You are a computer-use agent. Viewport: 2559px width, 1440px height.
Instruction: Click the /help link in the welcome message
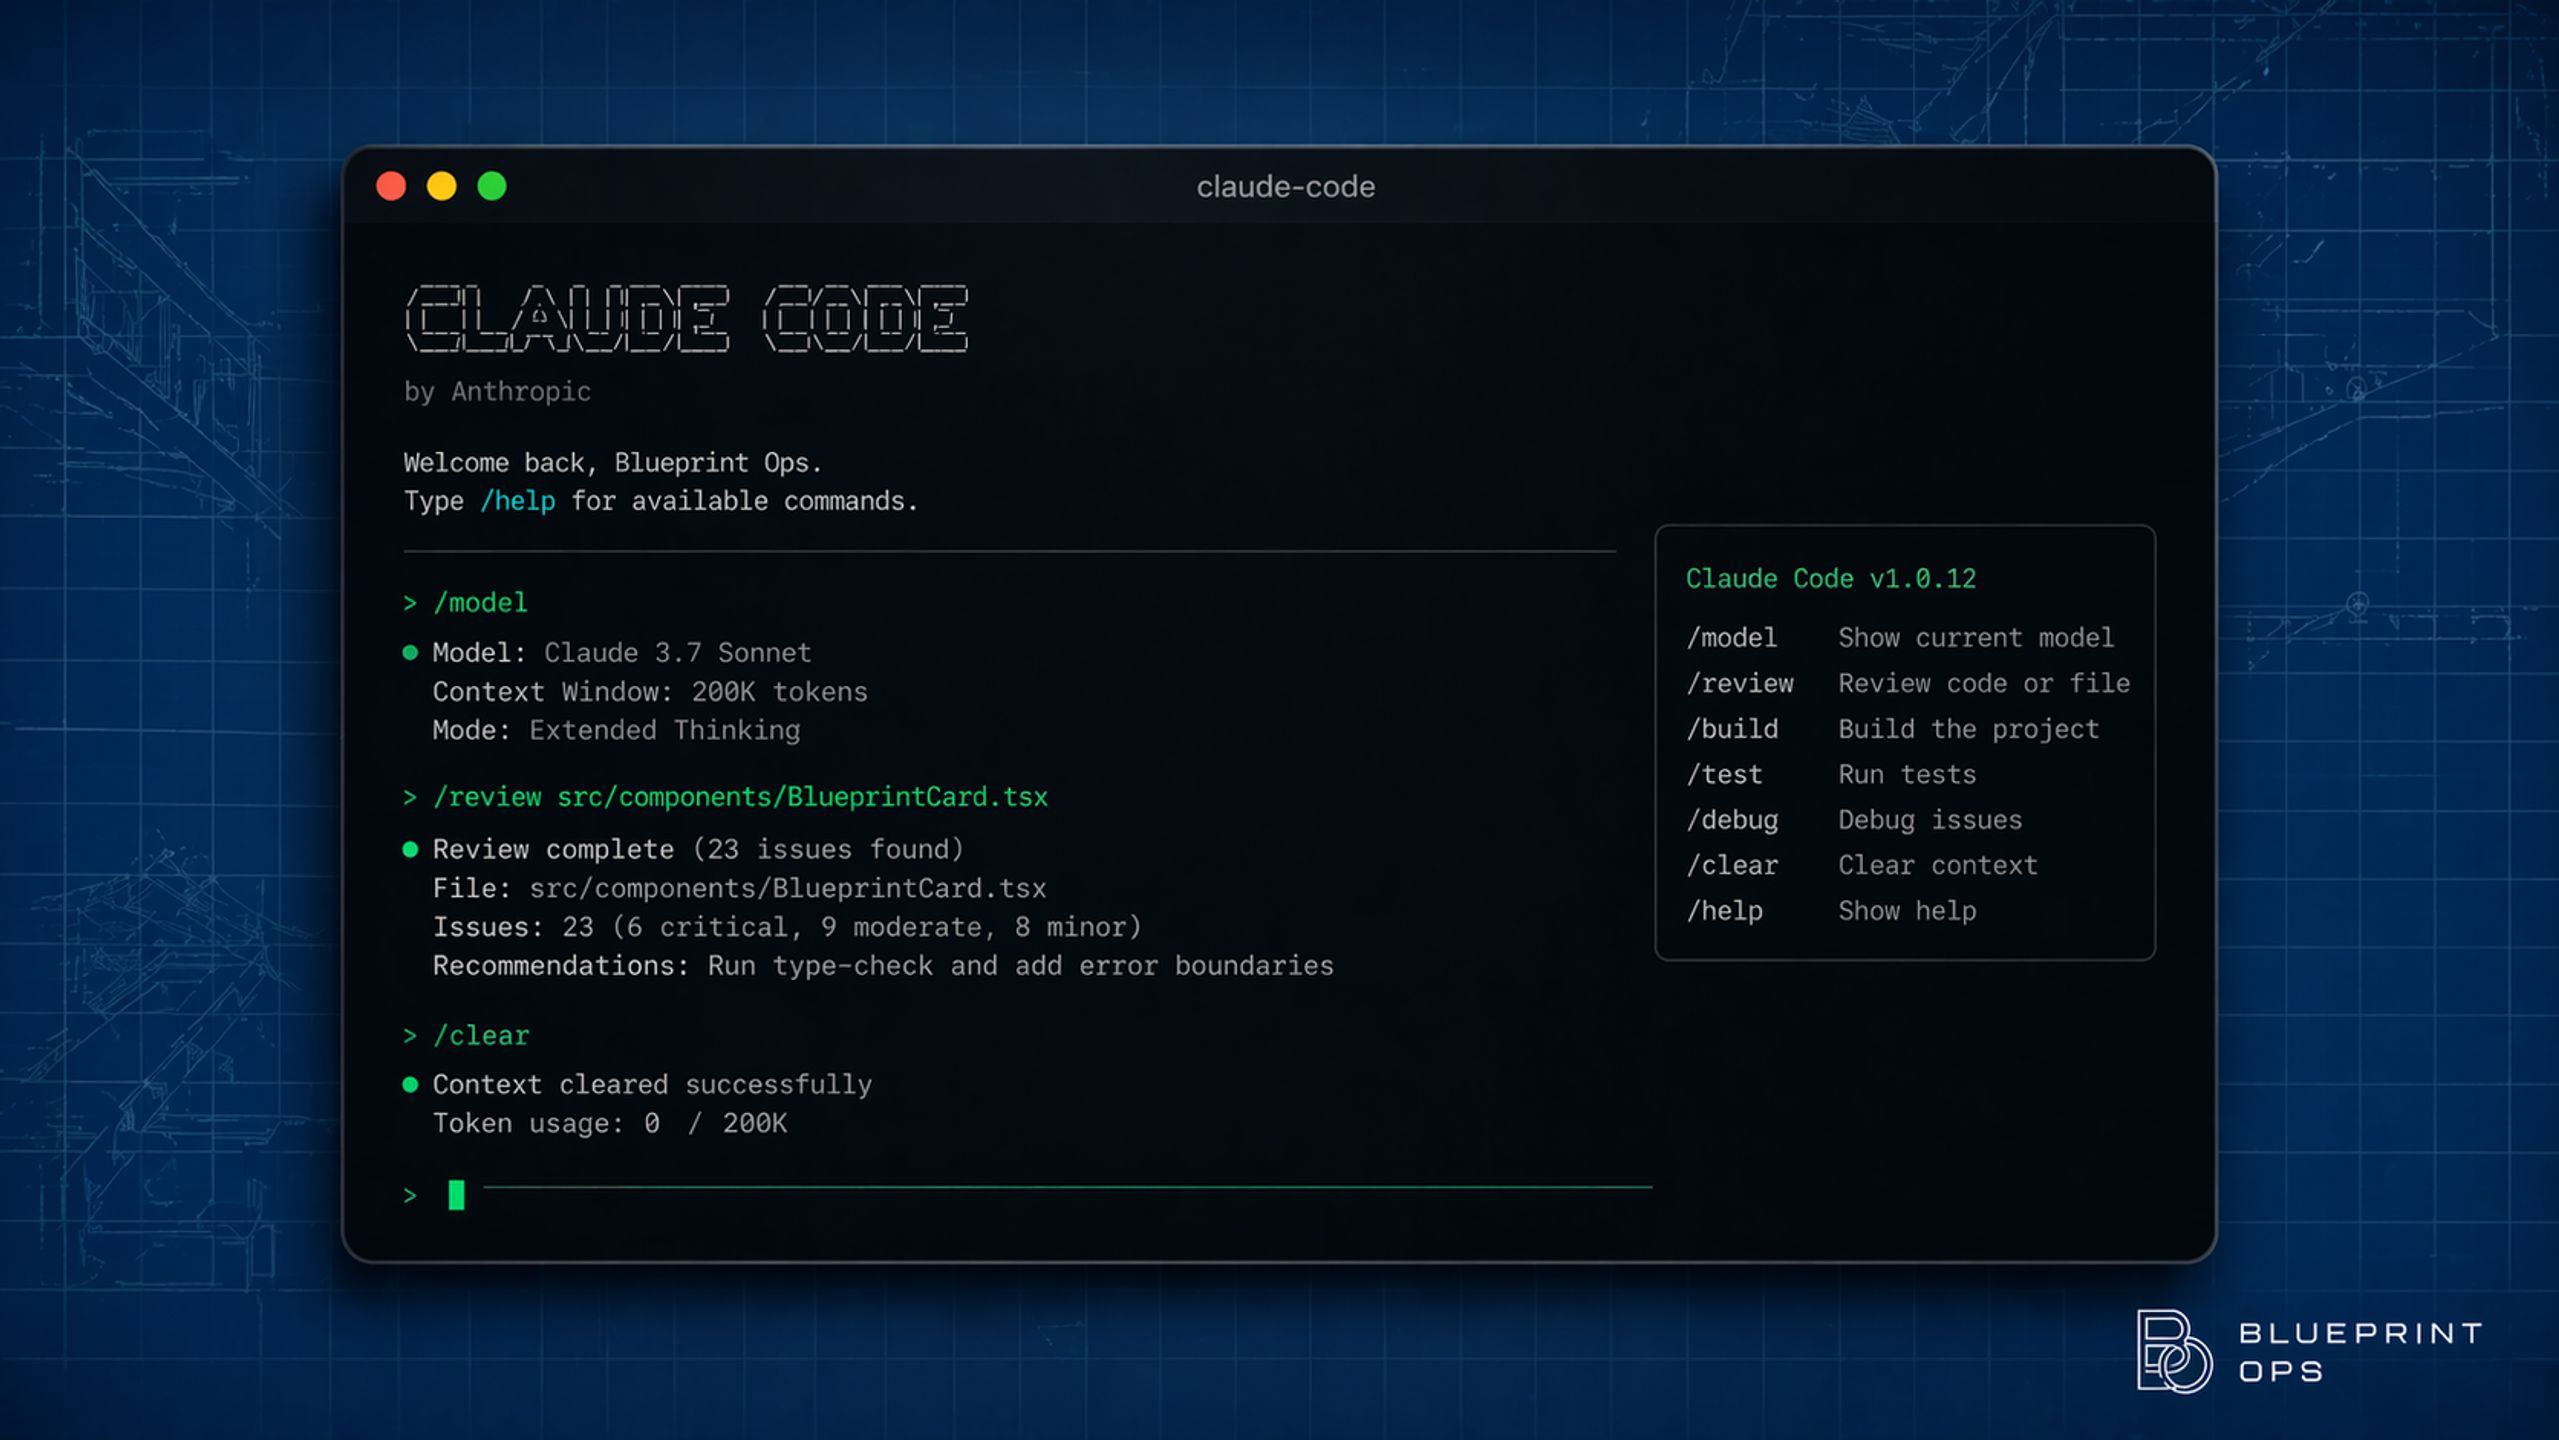coord(517,501)
